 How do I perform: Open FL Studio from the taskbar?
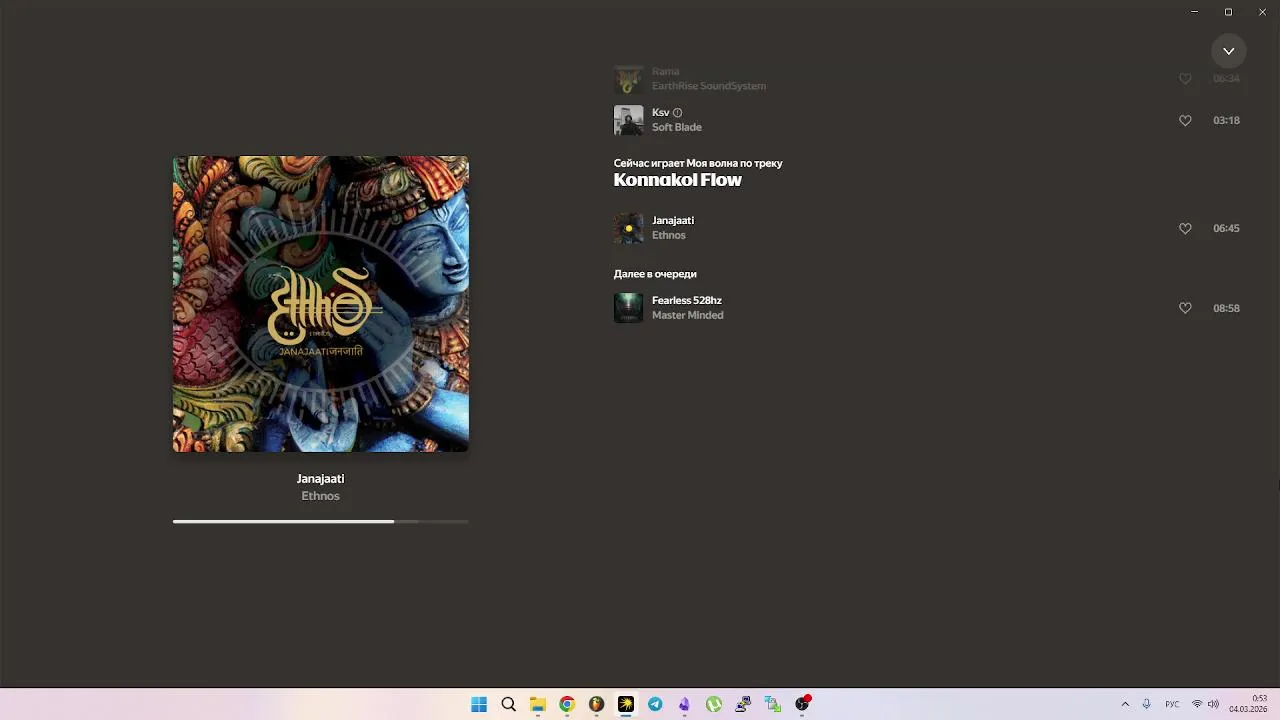point(596,704)
